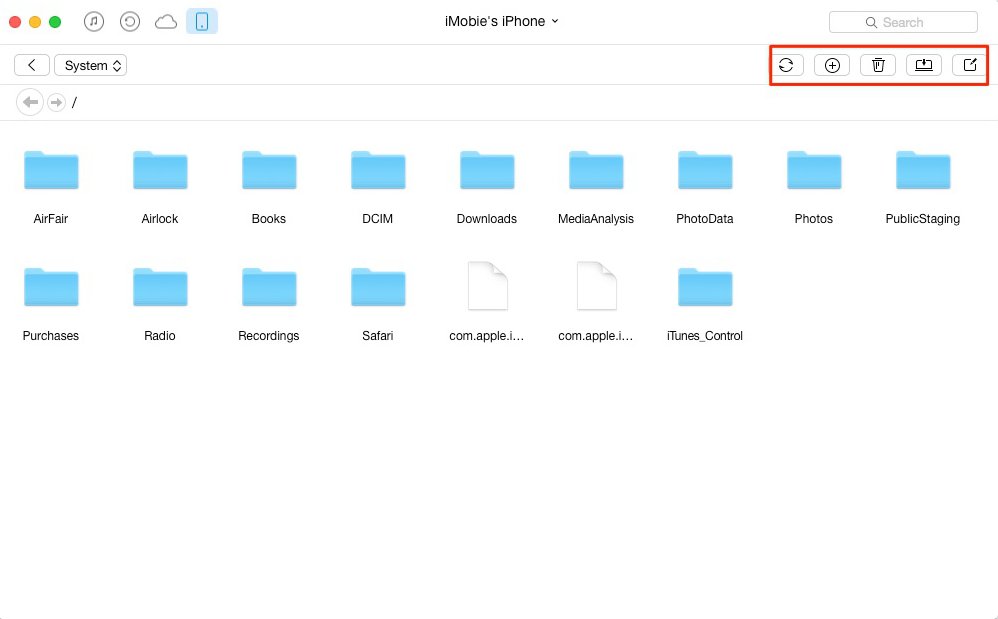Click the Search field
Image resolution: width=998 pixels, height=619 pixels.
coord(903,22)
